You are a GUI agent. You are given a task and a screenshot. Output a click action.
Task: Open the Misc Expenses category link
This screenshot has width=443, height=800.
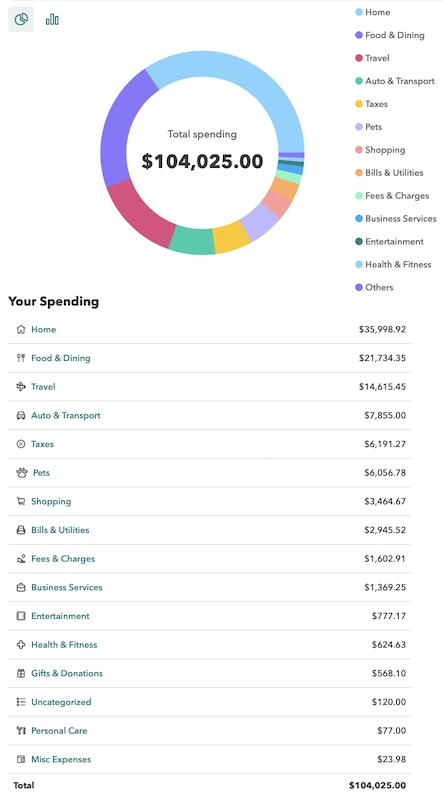[61, 759]
